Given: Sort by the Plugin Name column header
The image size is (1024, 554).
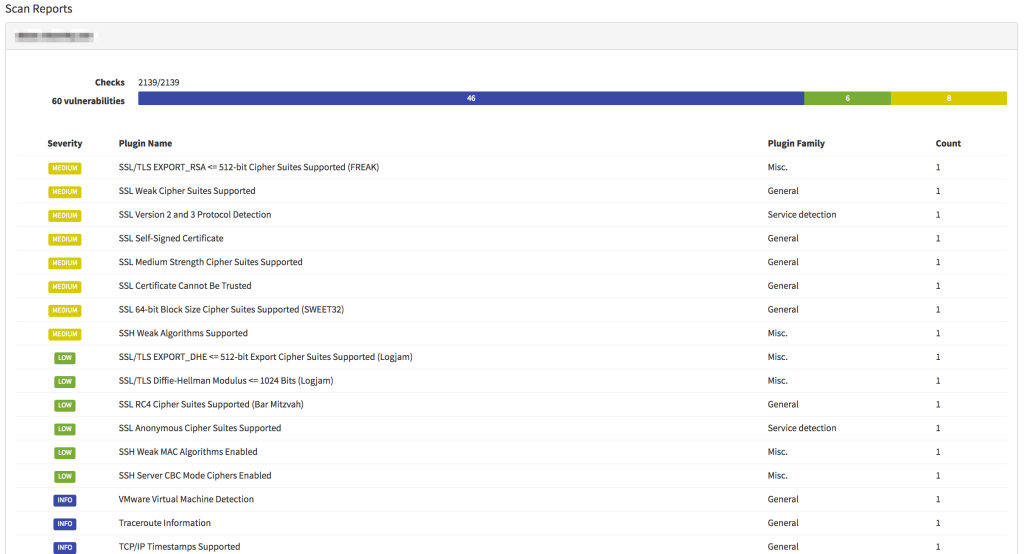Looking at the screenshot, I should pyautogui.click(x=145, y=144).
